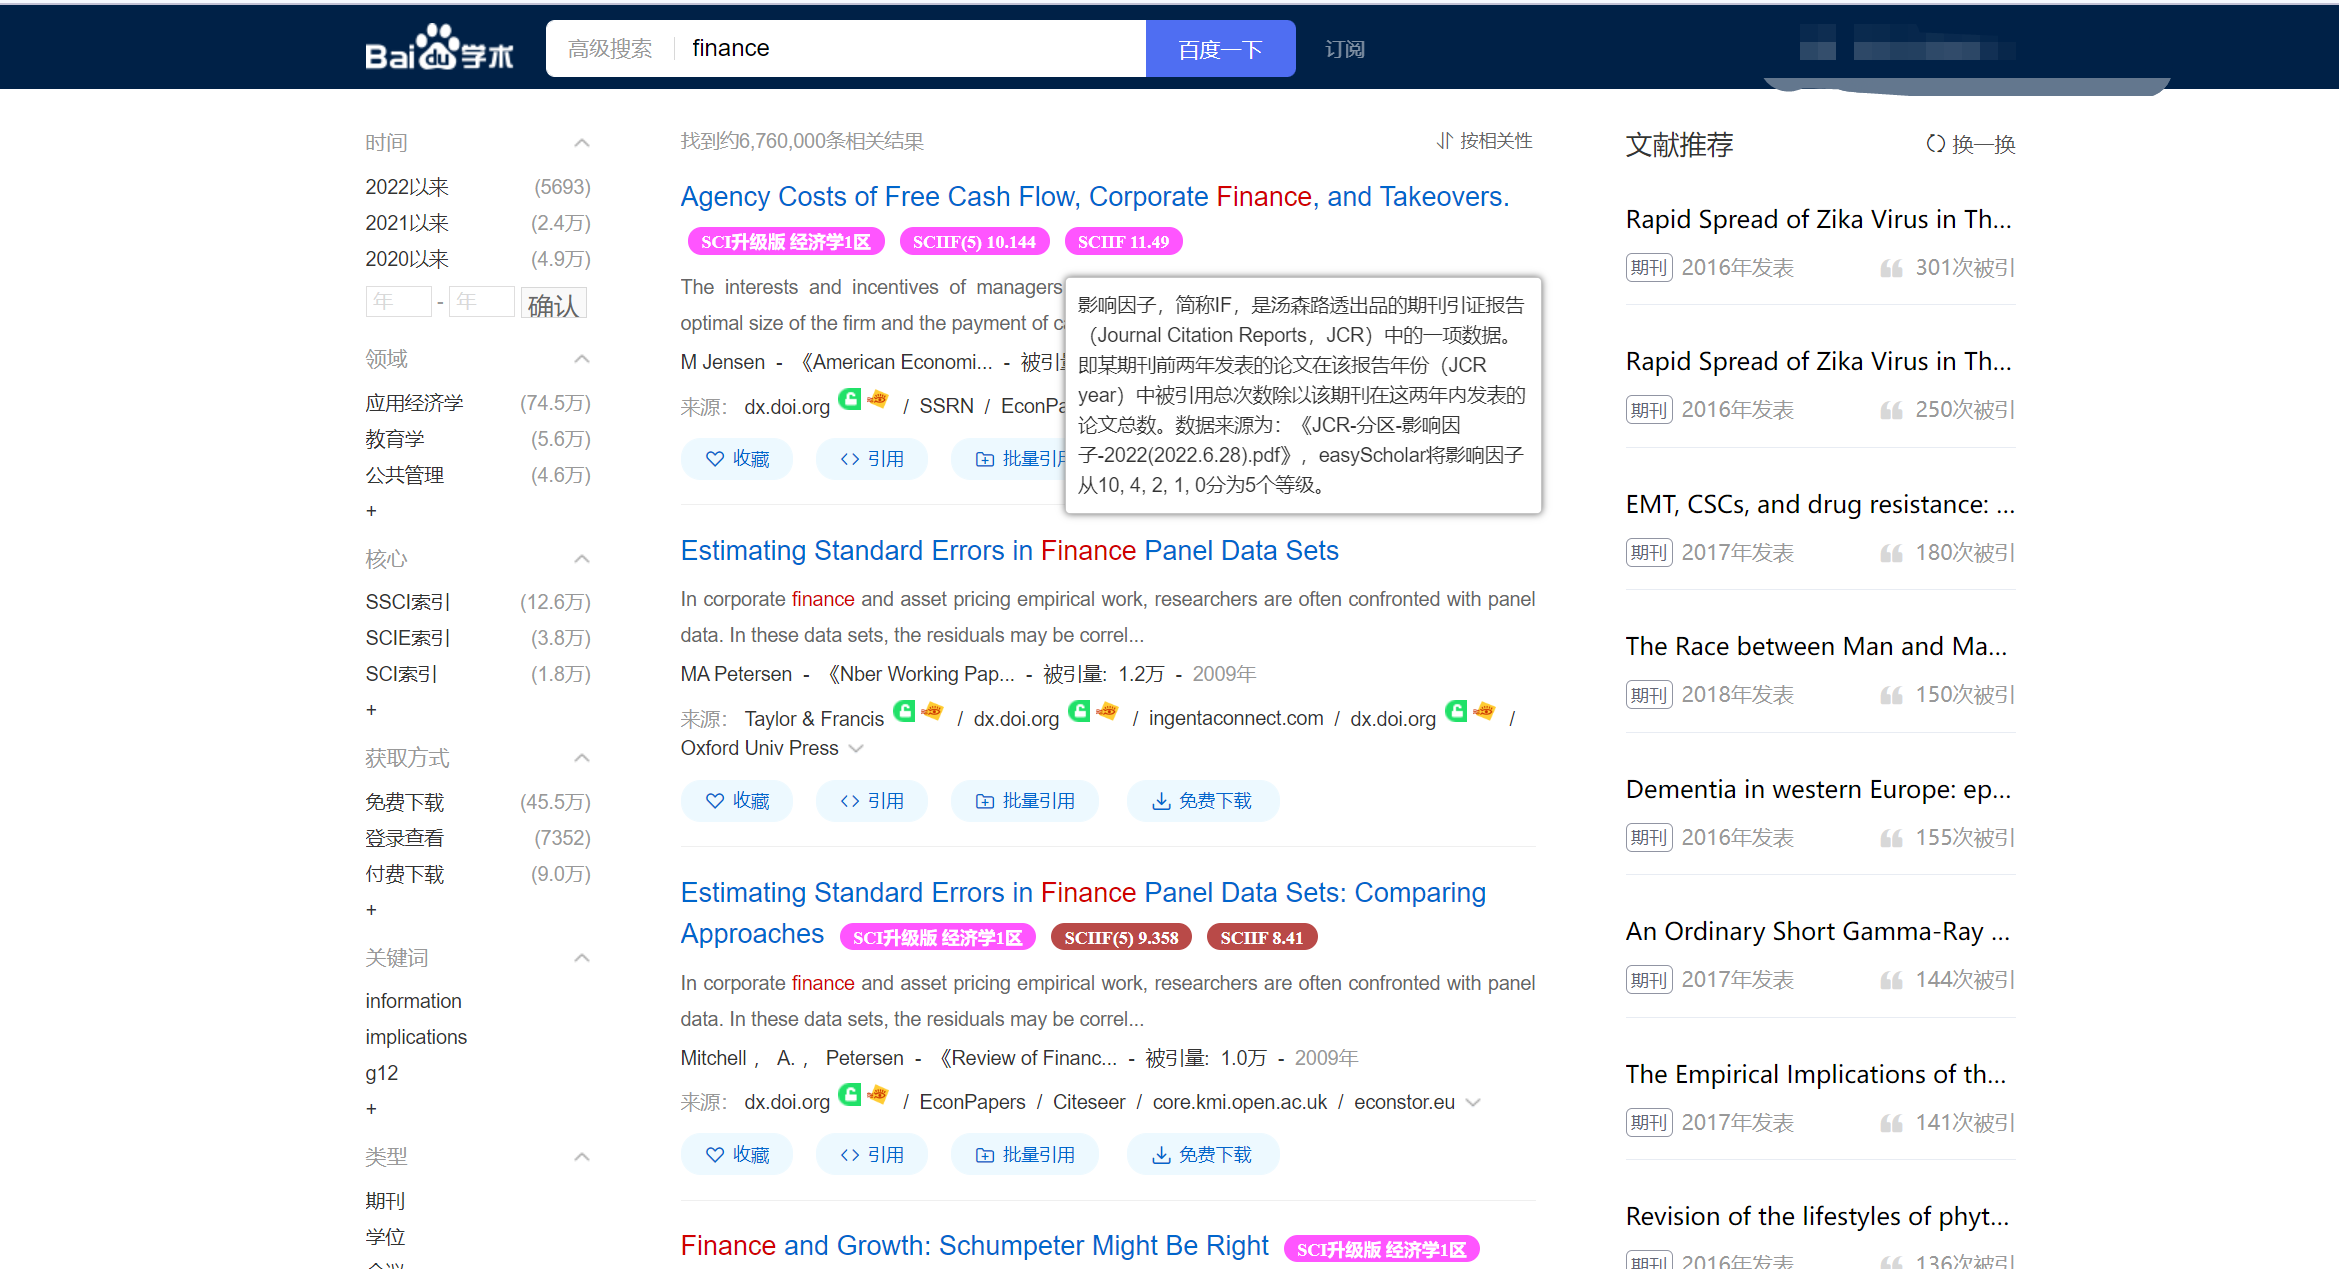Click ingentaconnect.com source link
Screen dimensions: 2339x1269
1235,718
